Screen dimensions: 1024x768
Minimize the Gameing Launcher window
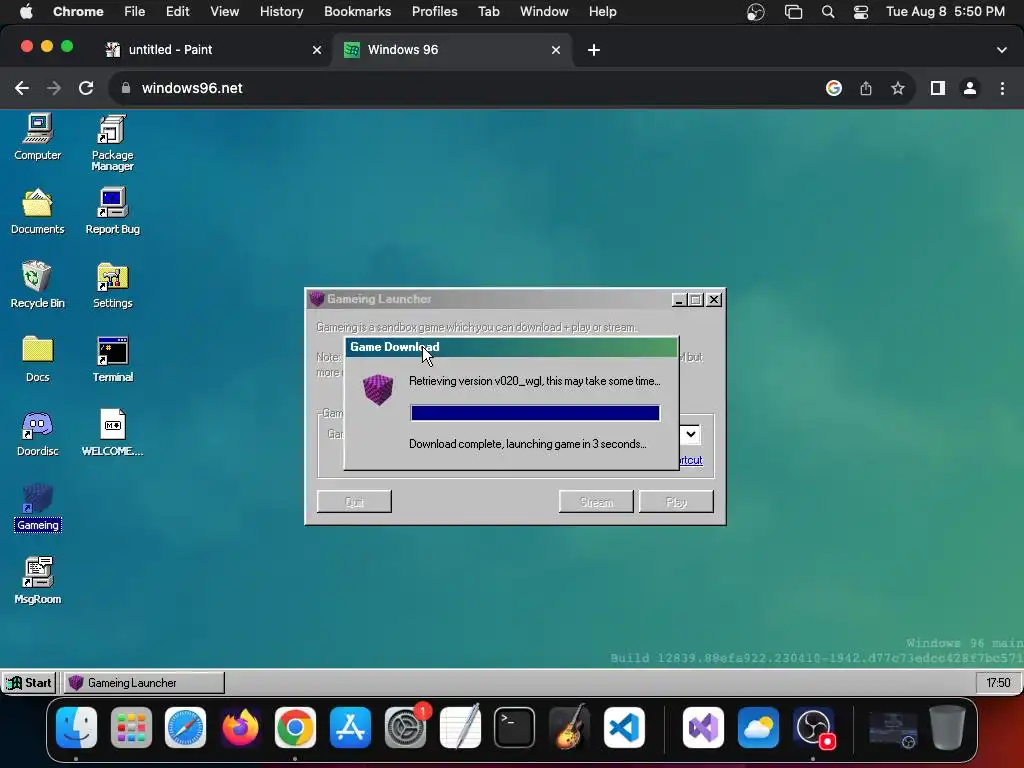pyautogui.click(x=679, y=299)
